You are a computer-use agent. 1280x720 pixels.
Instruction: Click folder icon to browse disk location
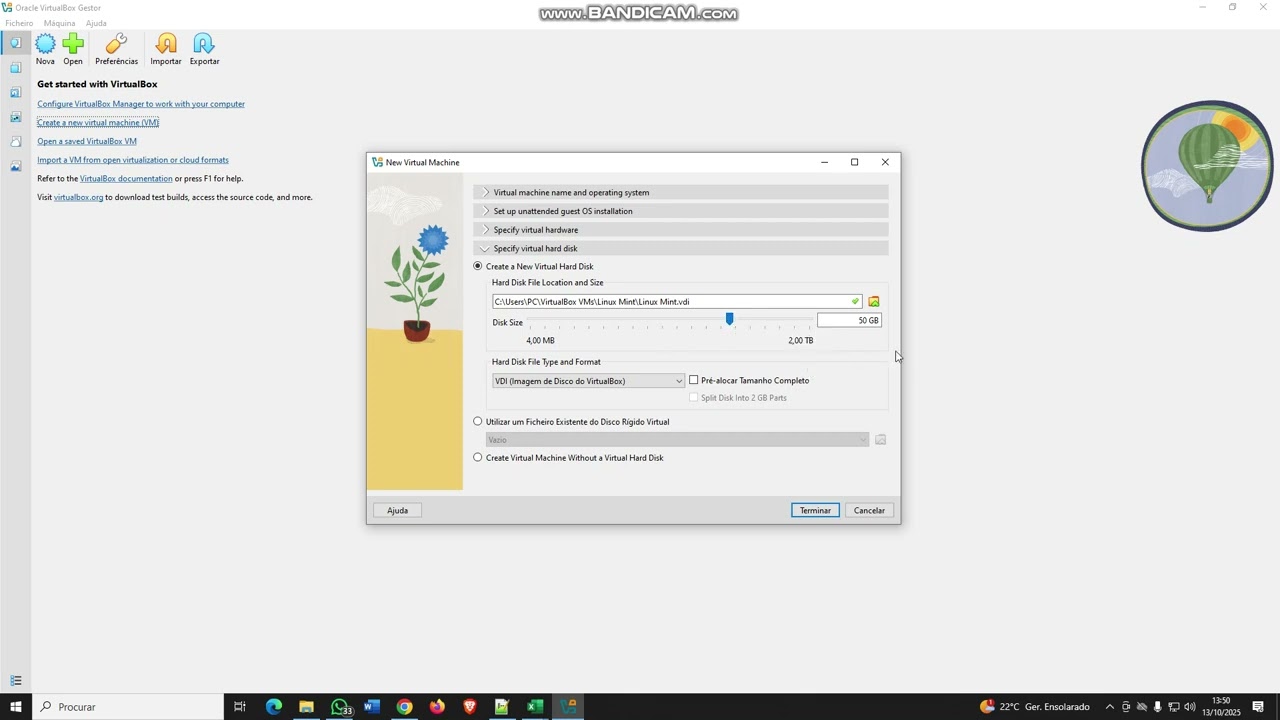874,302
